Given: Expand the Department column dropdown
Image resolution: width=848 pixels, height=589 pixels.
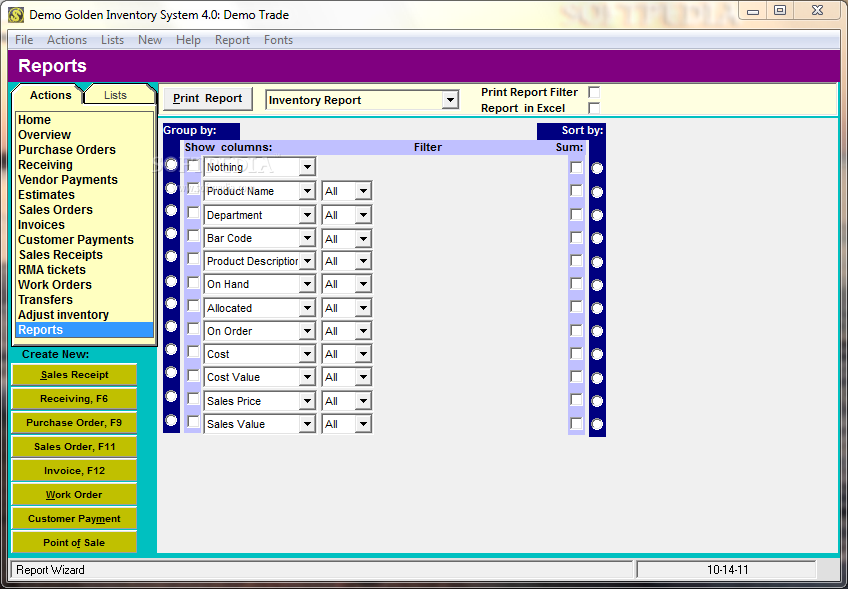Looking at the screenshot, I should (x=307, y=215).
